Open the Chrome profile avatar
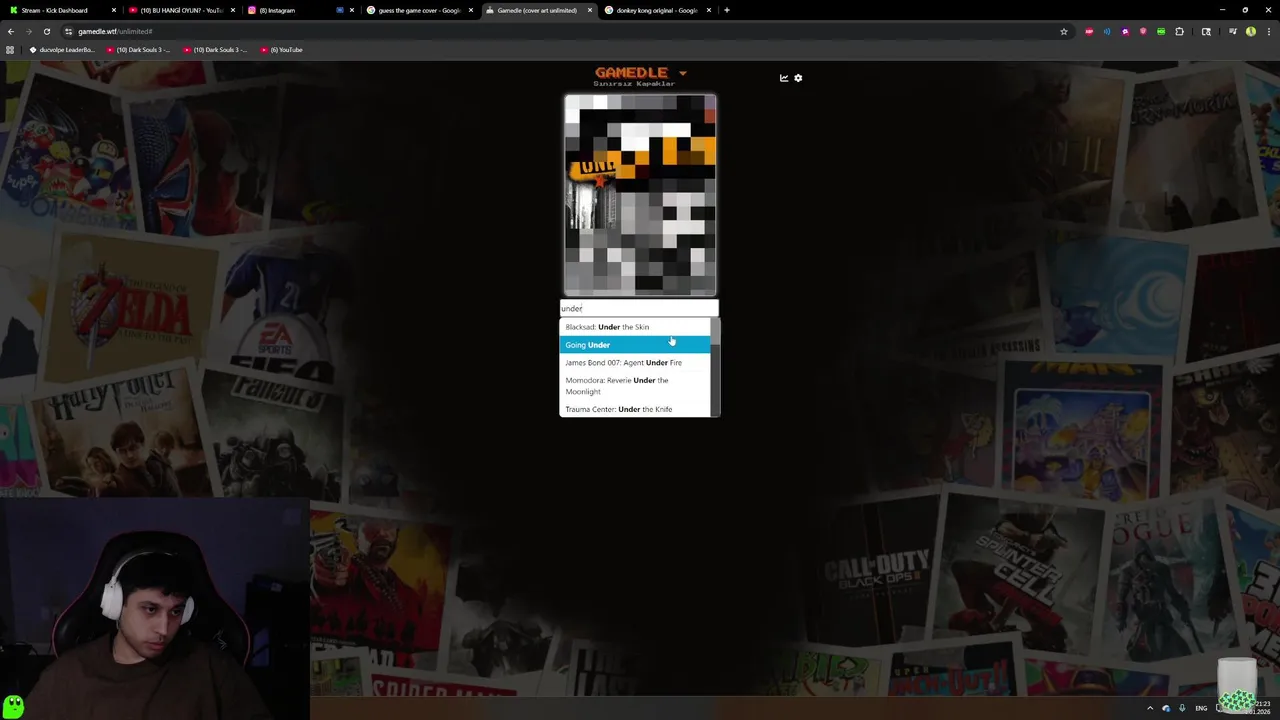 point(1251,31)
